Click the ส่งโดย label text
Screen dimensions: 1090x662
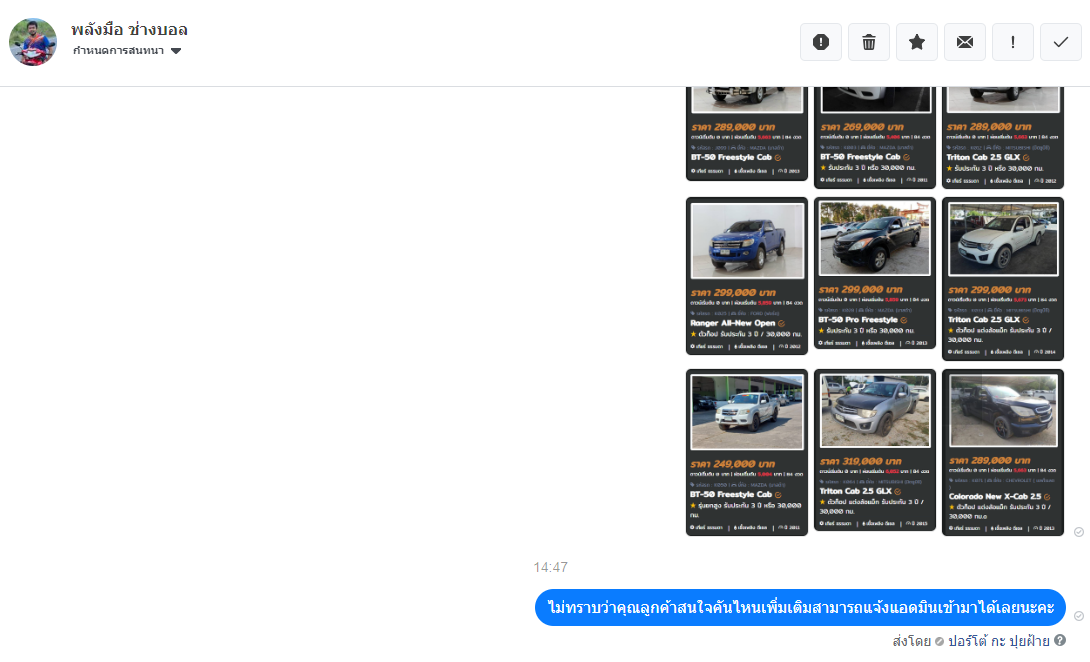[911, 641]
